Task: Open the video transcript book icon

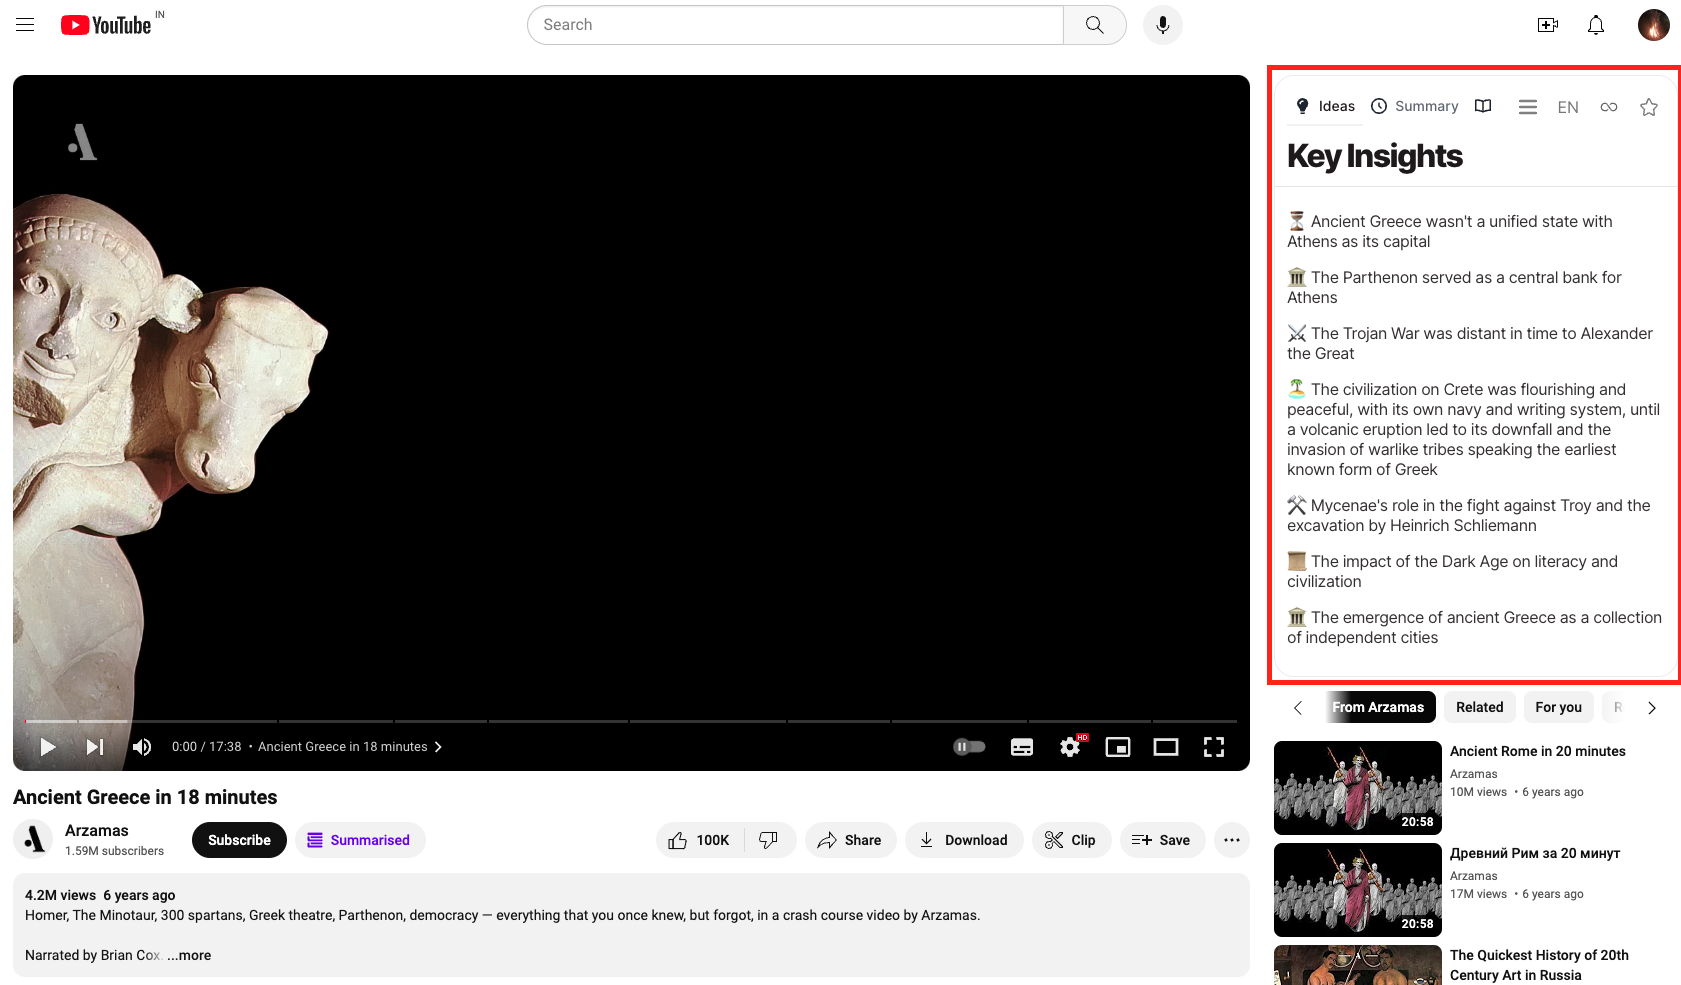Action: 1483,106
